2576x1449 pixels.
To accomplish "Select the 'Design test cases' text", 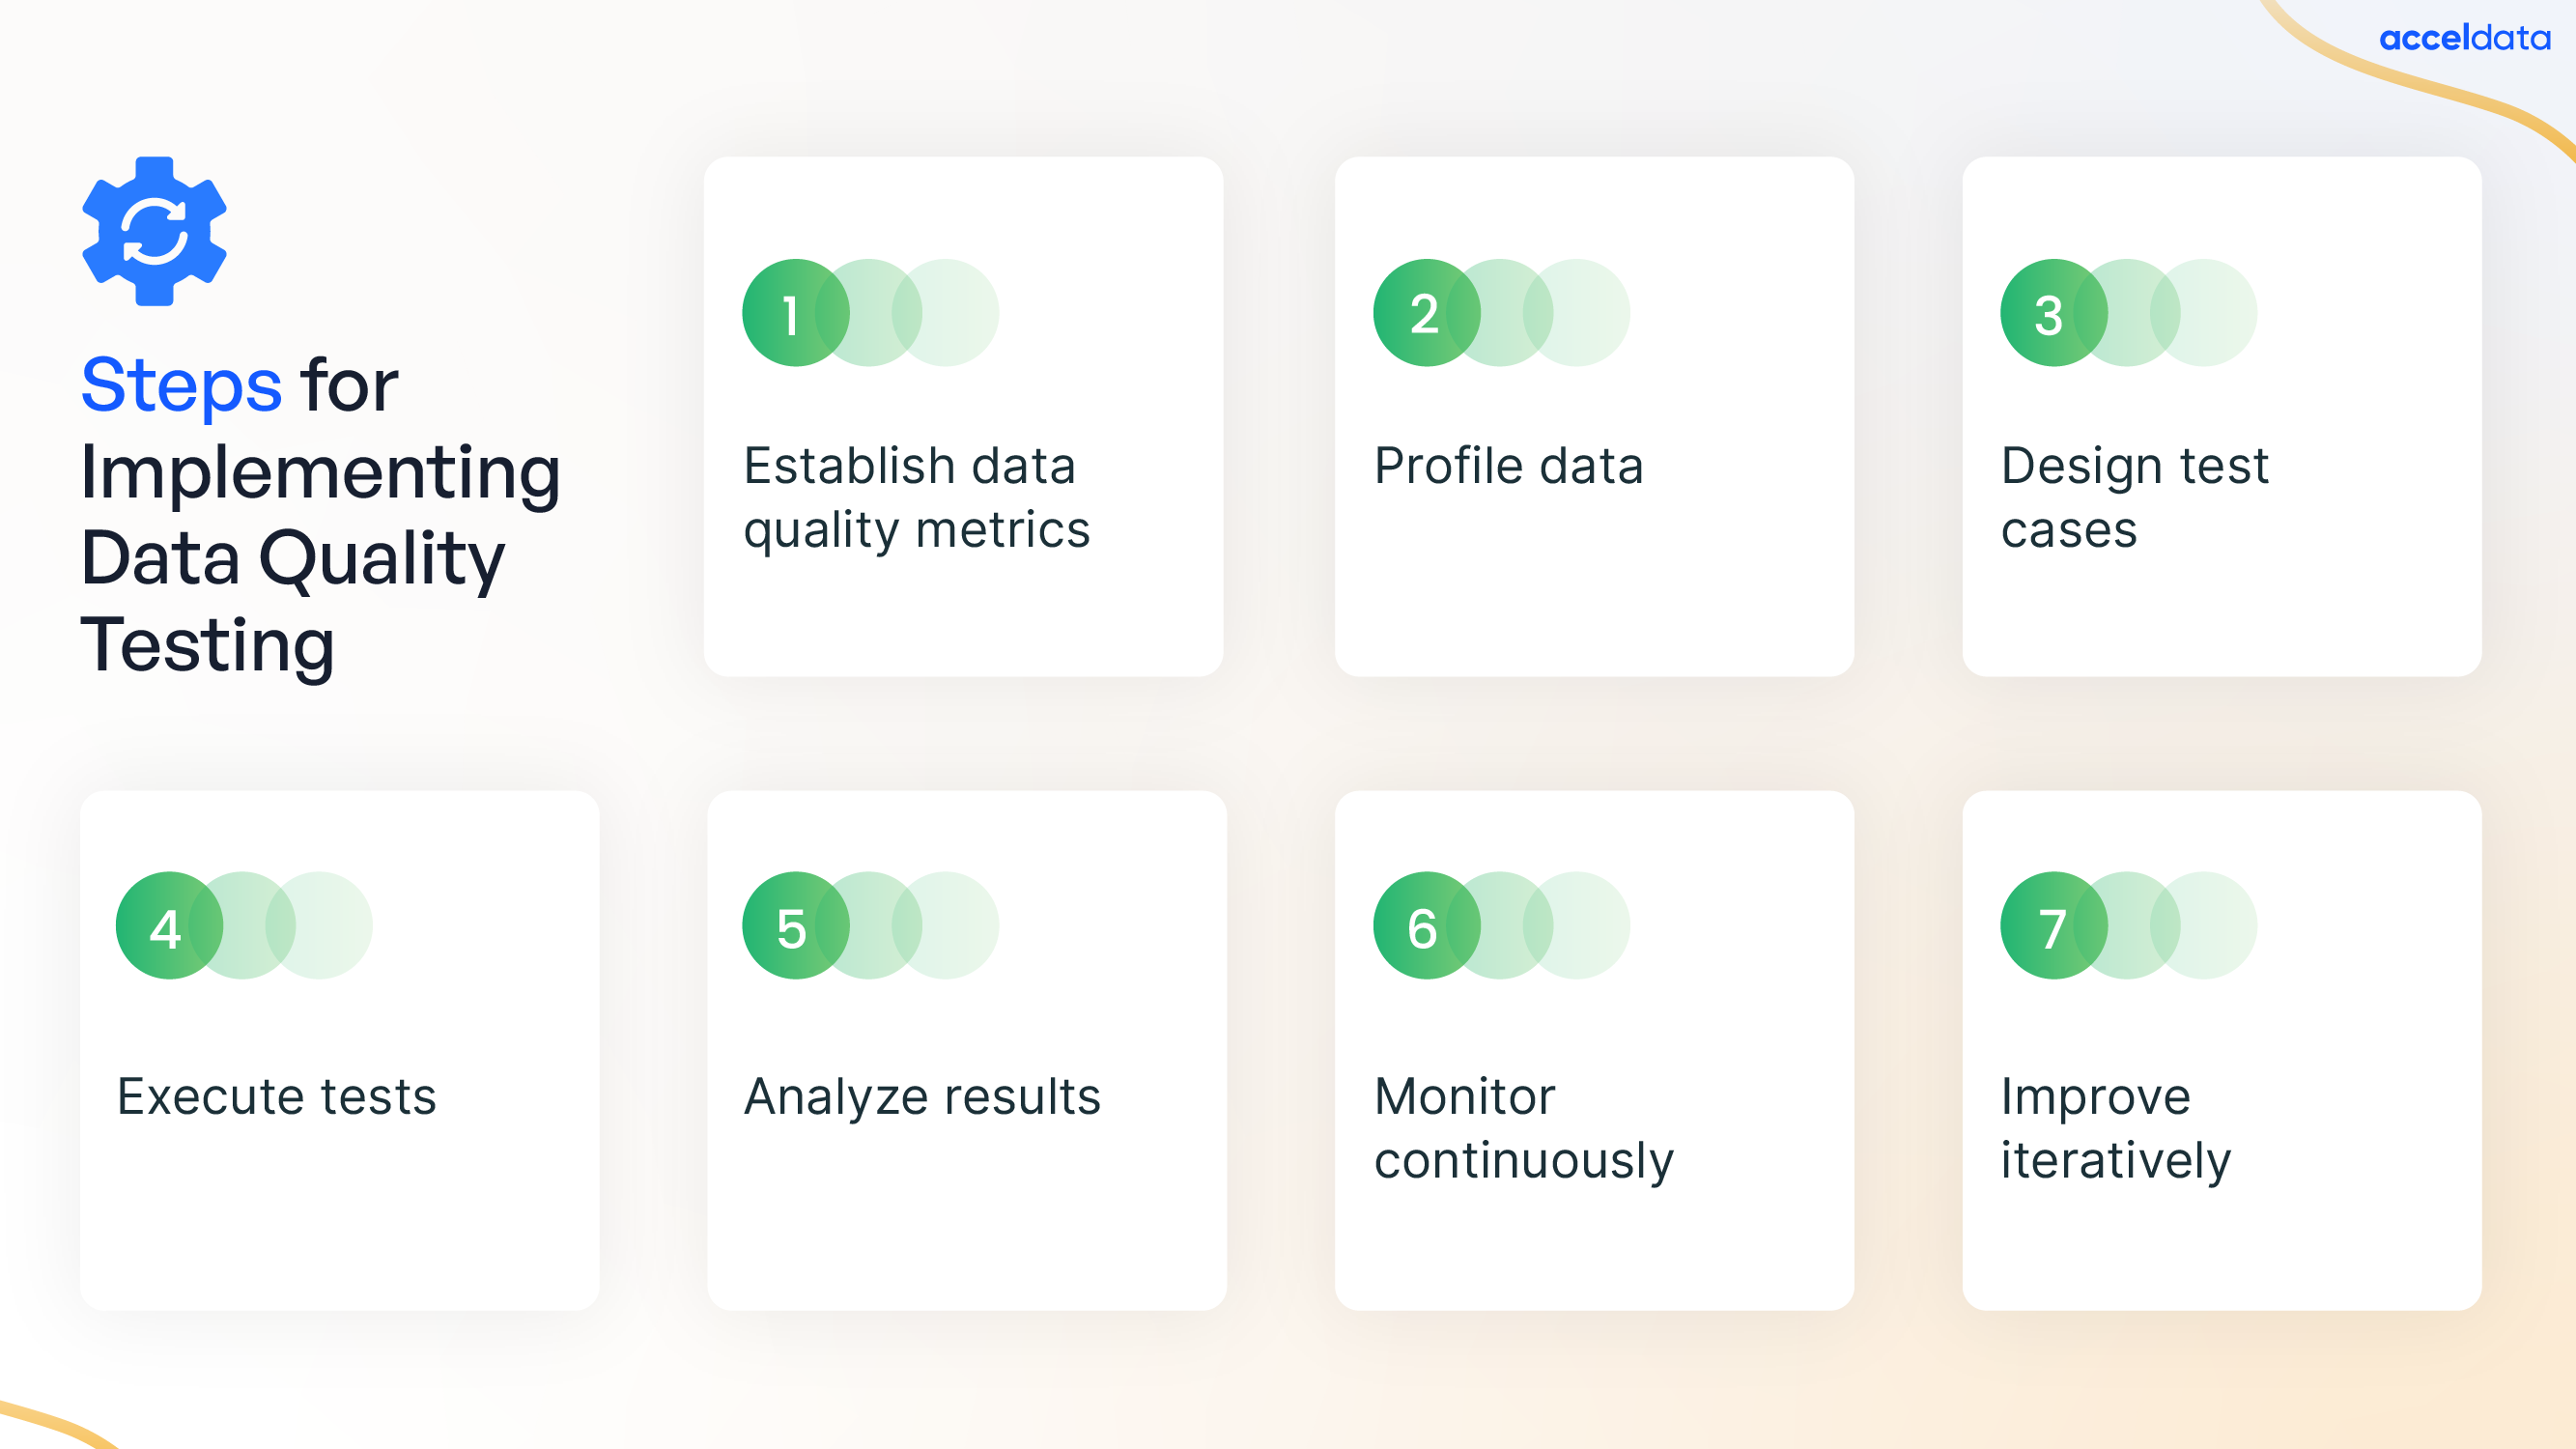I will 2134,497.
